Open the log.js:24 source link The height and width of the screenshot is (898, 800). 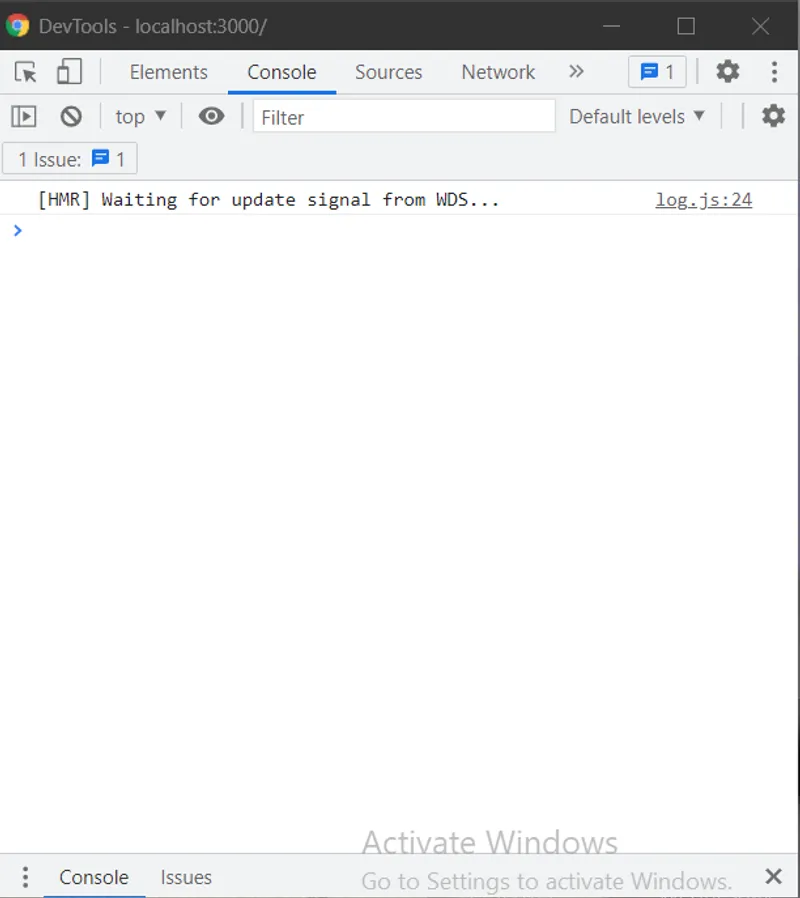(x=703, y=199)
